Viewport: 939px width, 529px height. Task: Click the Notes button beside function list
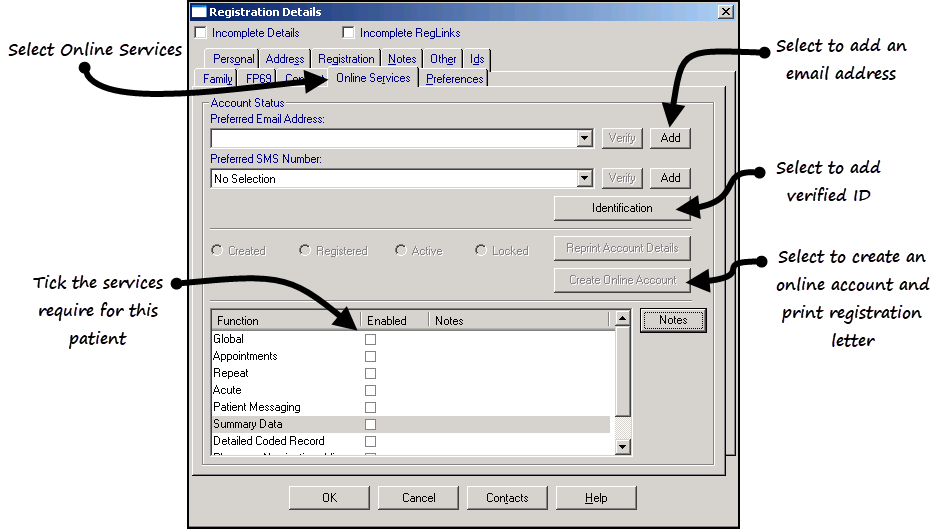click(673, 320)
